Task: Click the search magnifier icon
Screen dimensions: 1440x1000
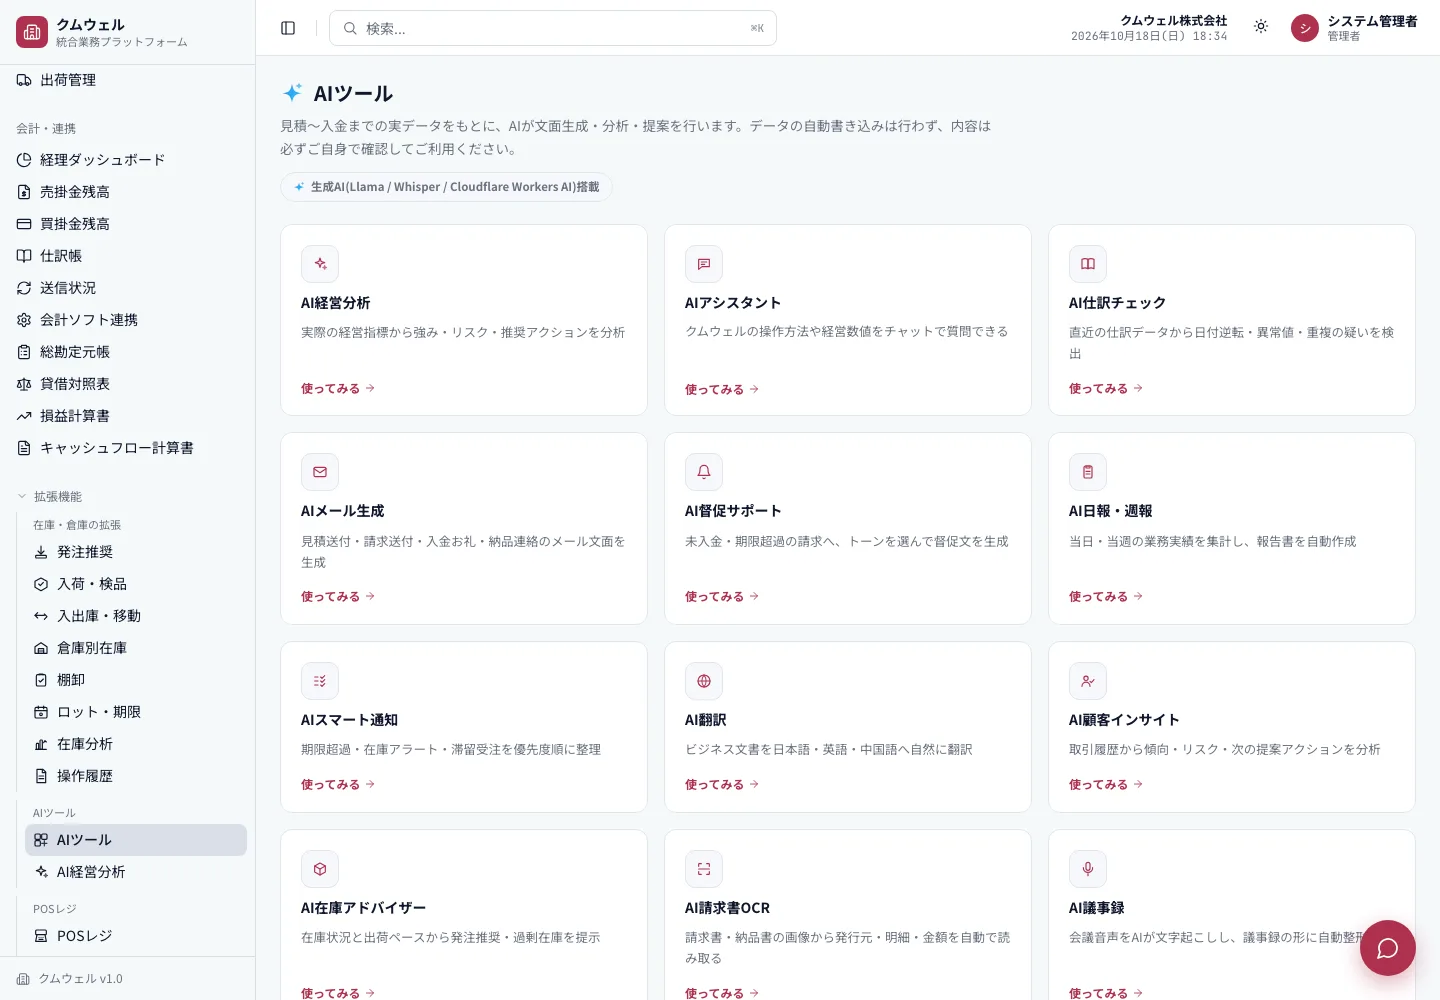Action: [x=350, y=28]
